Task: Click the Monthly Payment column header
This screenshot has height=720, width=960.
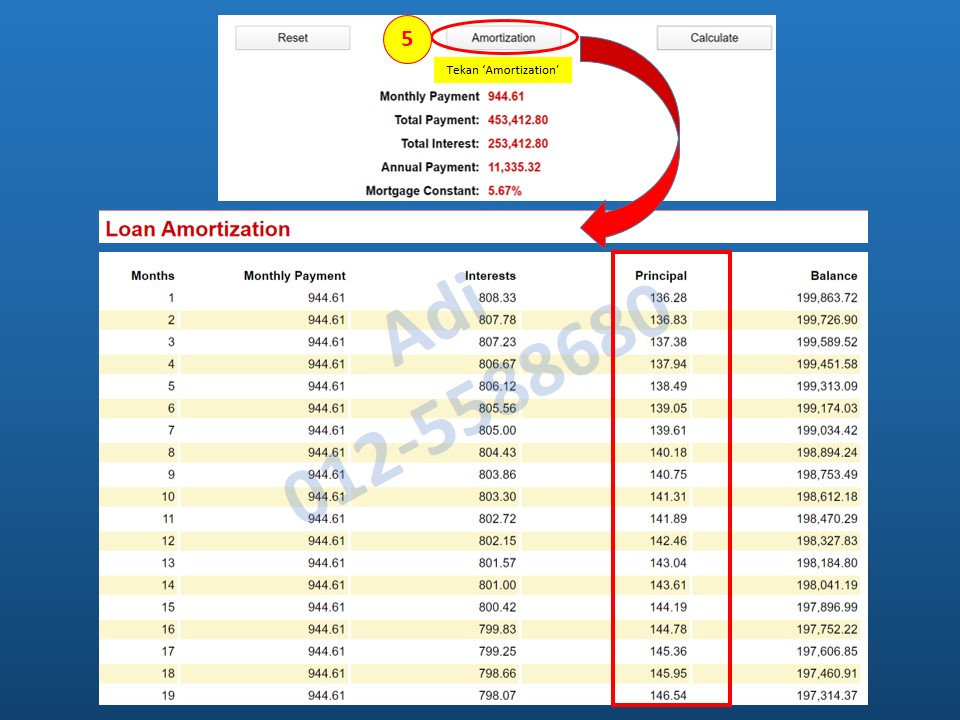Action: 295,275
